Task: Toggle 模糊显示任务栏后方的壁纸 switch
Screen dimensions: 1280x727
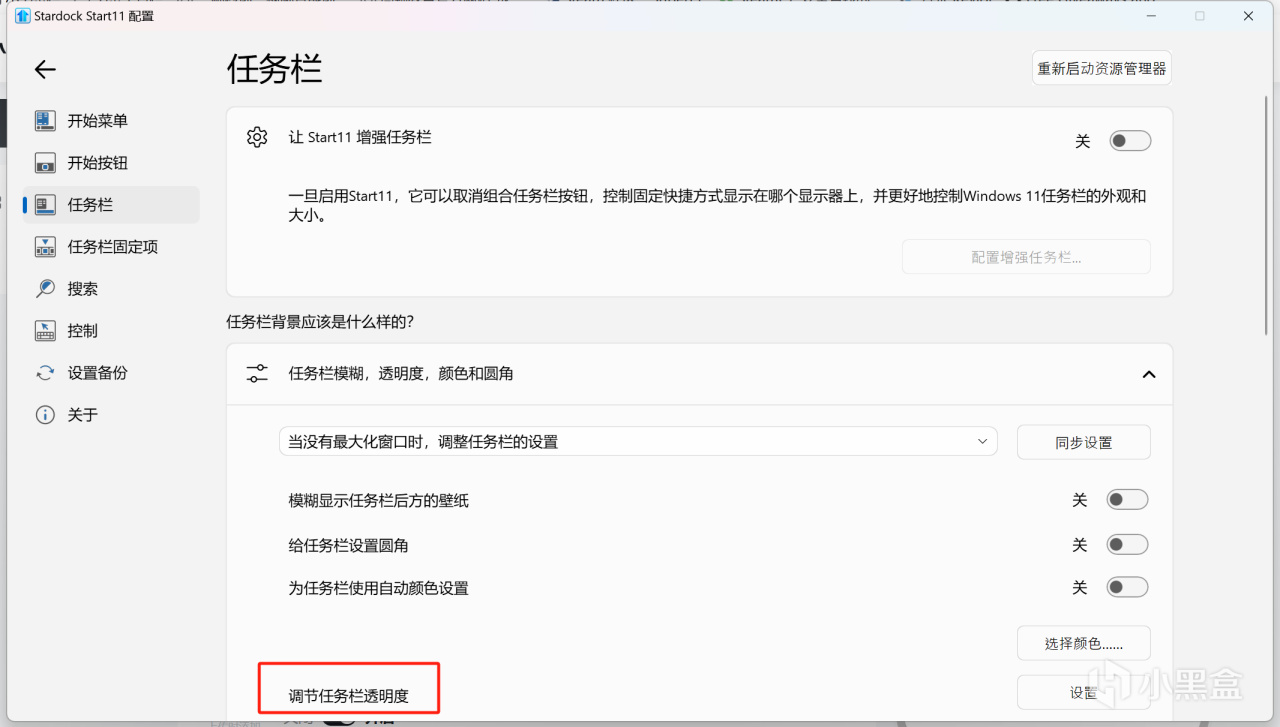Action: click(x=1127, y=500)
